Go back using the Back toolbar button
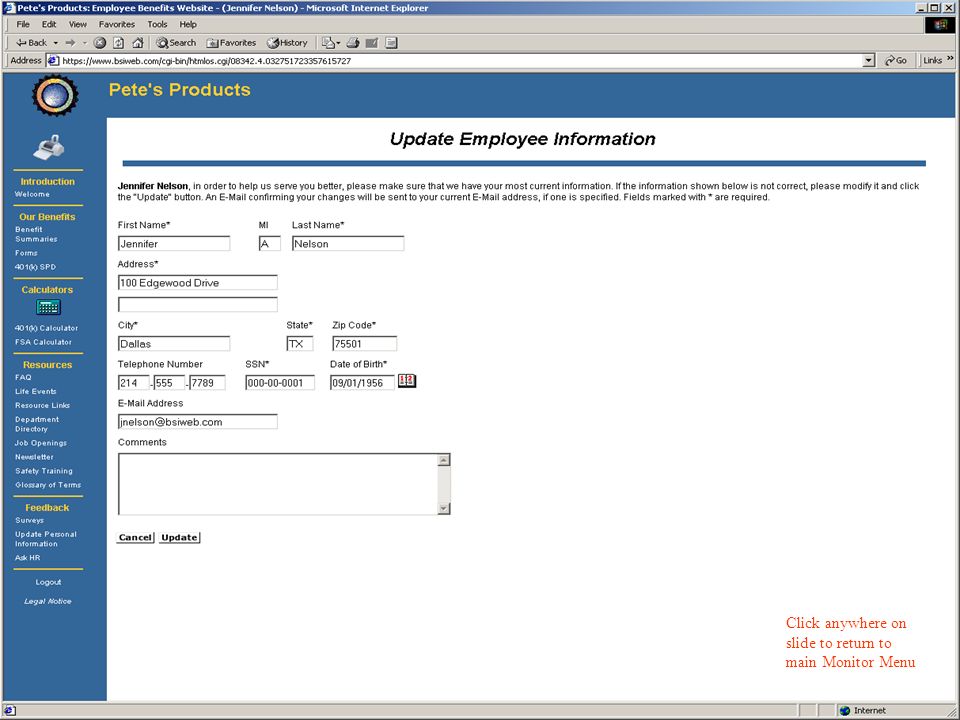This screenshot has height=720, width=960. click(x=31, y=43)
